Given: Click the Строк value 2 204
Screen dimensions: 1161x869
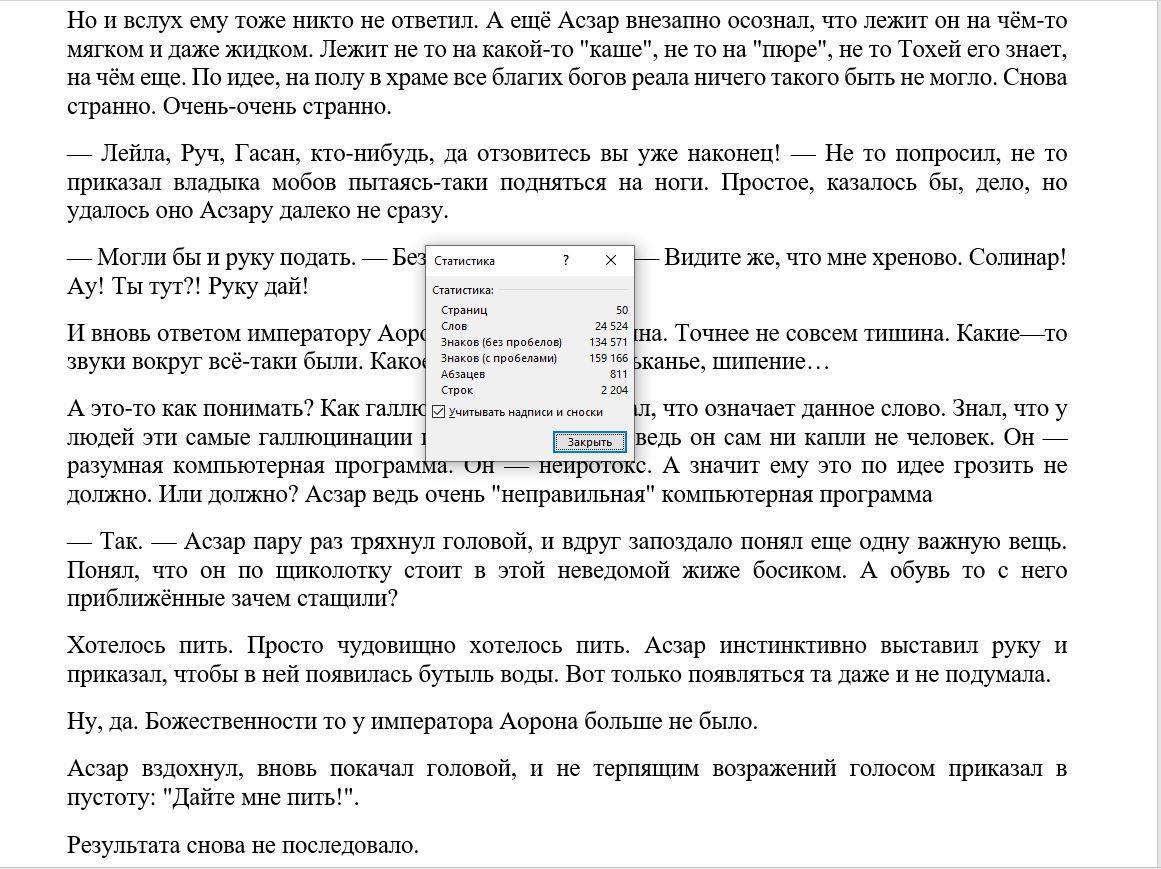Looking at the screenshot, I should tap(614, 390).
